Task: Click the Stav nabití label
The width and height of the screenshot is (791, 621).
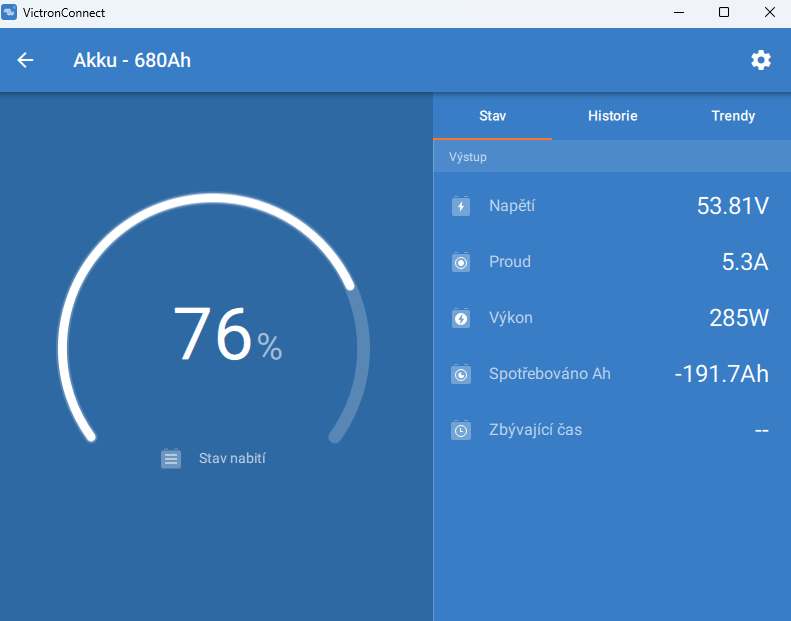Action: [x=232, y=458]
